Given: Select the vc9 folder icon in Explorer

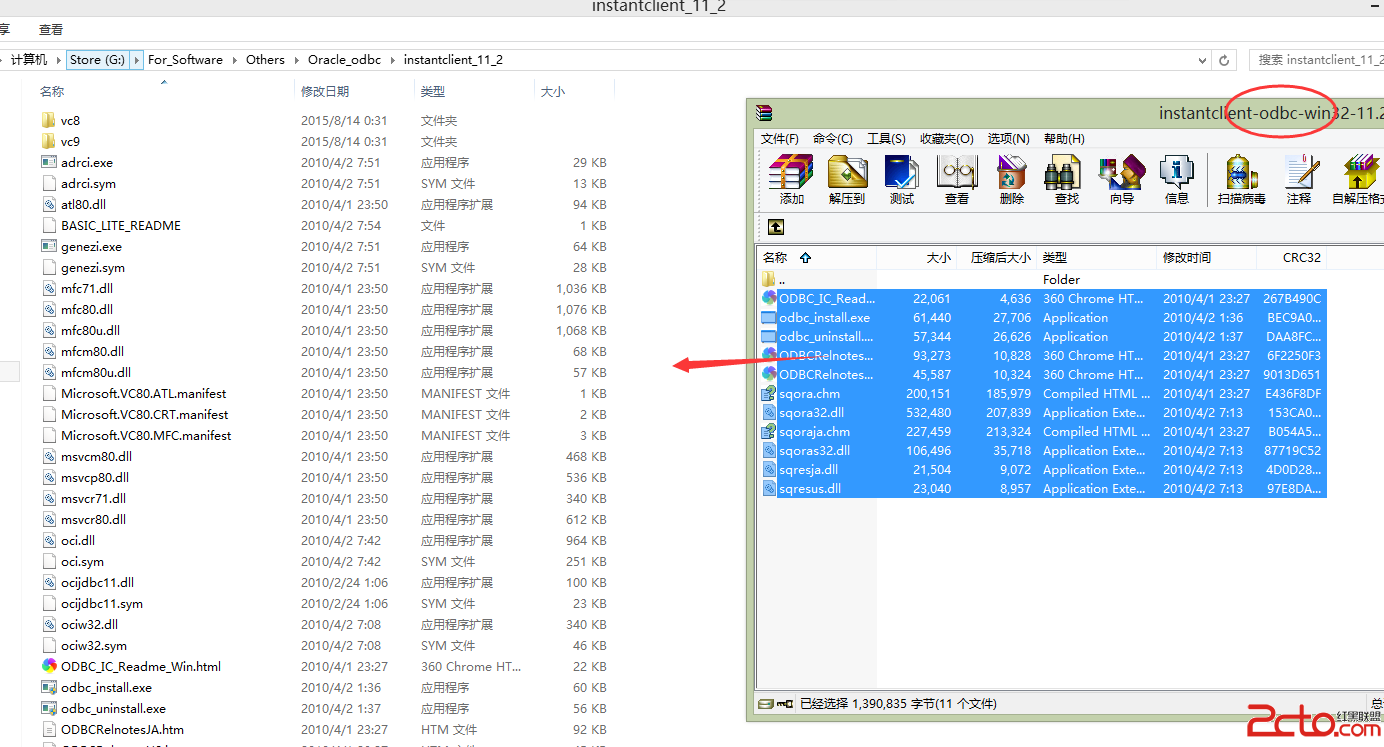Looking at the screenshot, I should tap(48, 141).
